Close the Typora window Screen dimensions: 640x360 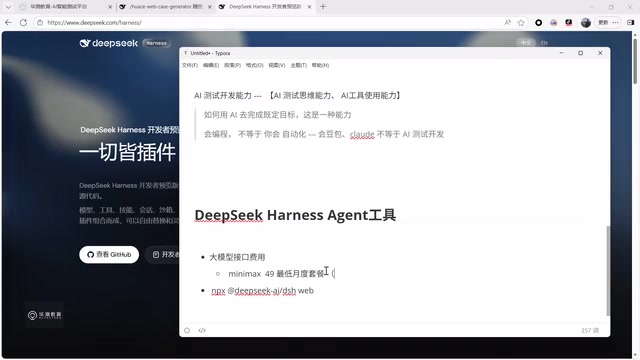click(600, 53)
